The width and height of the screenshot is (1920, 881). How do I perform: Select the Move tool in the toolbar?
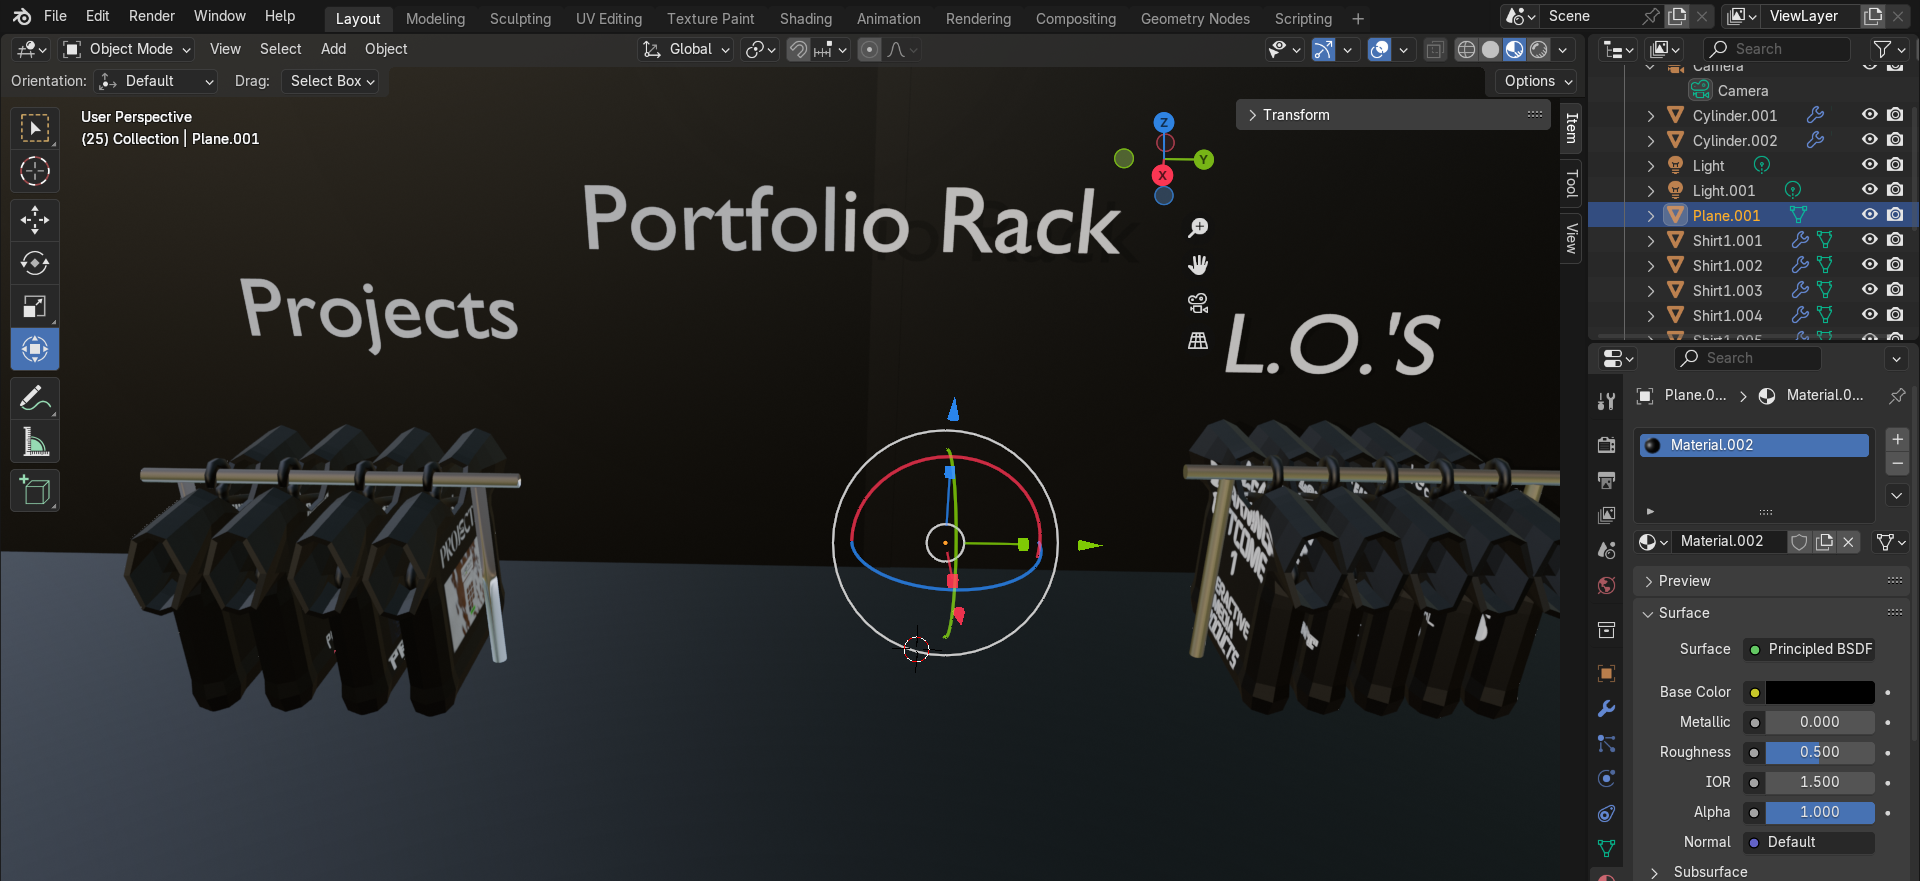[x=35, y=219]
